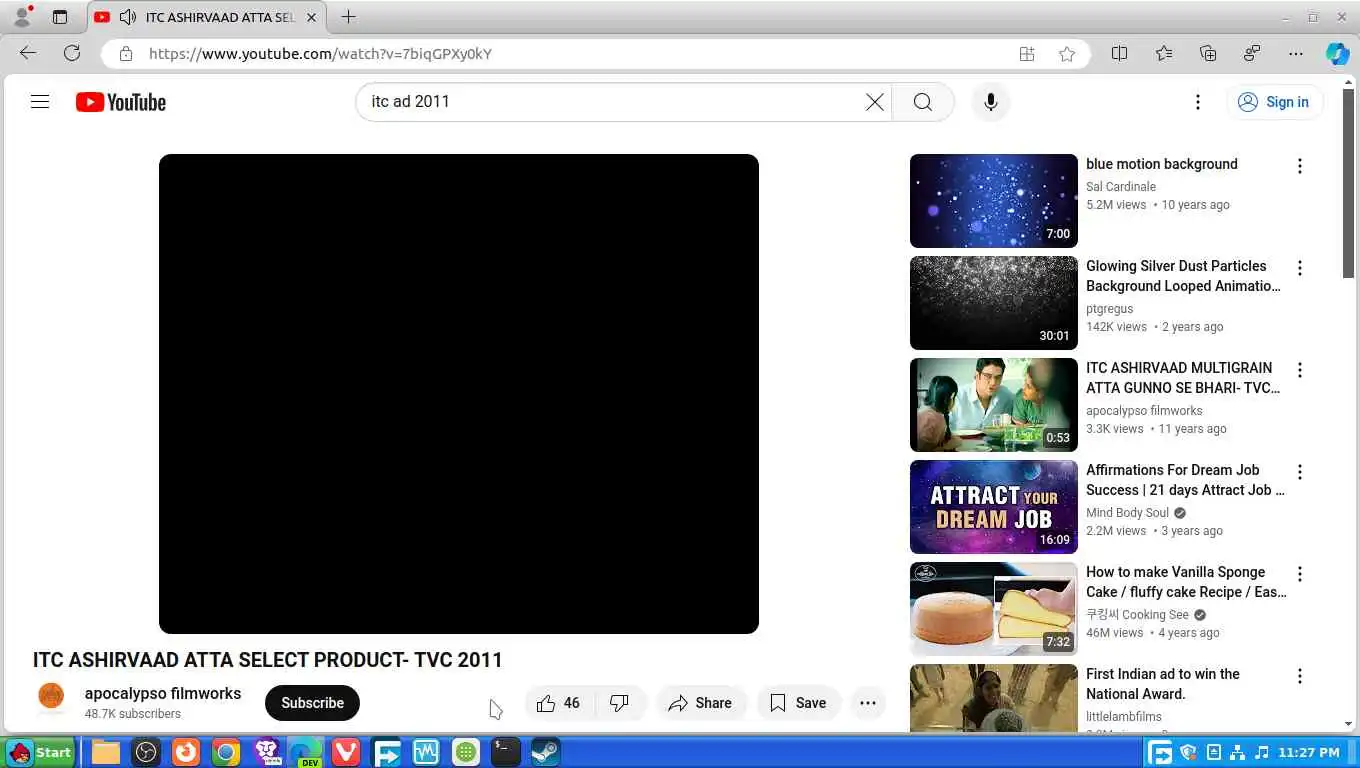Mute the tab via speaker icon

click(127, 17)
